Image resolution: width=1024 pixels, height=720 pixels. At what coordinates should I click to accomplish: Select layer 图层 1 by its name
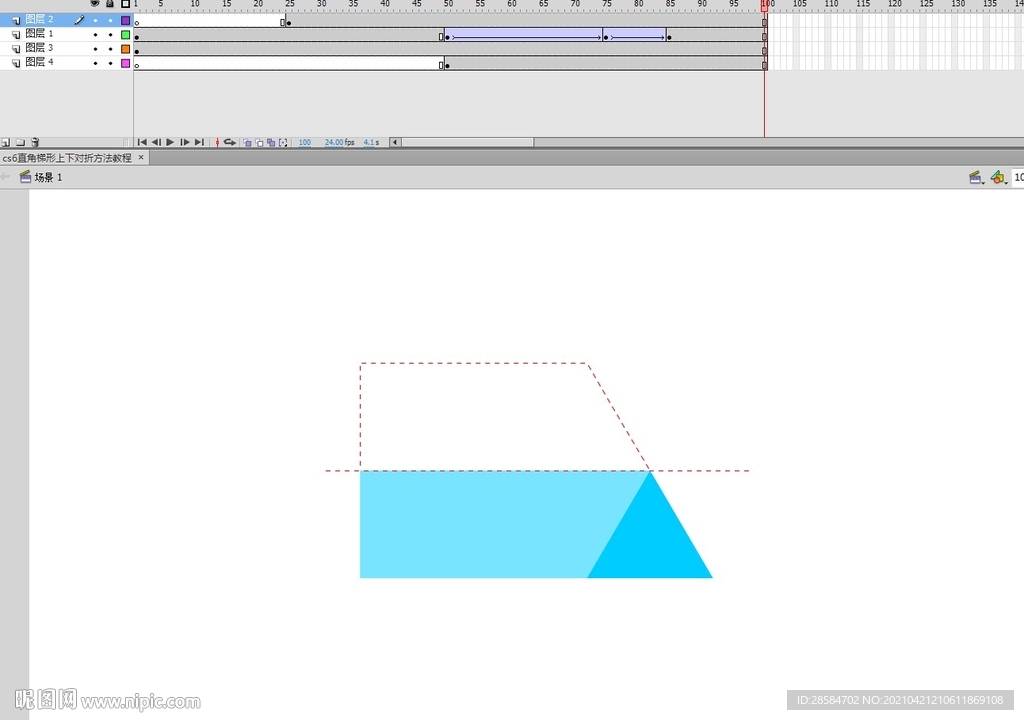(x=39, y=33)
